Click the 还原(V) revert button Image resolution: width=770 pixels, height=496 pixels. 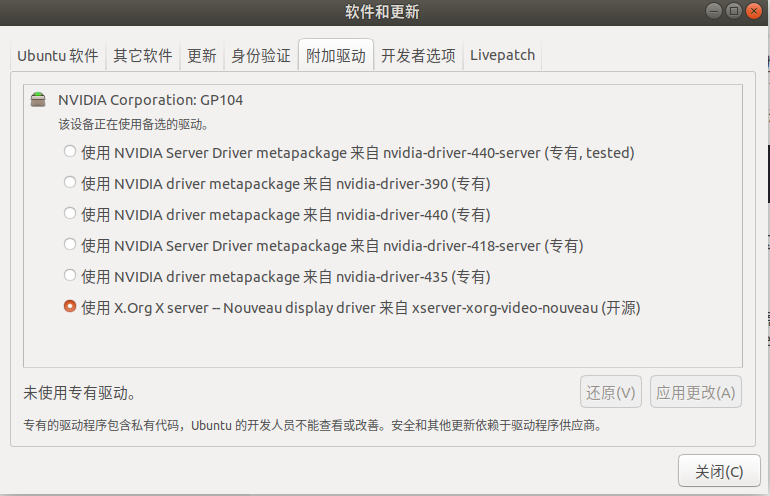tap(611, 392)
